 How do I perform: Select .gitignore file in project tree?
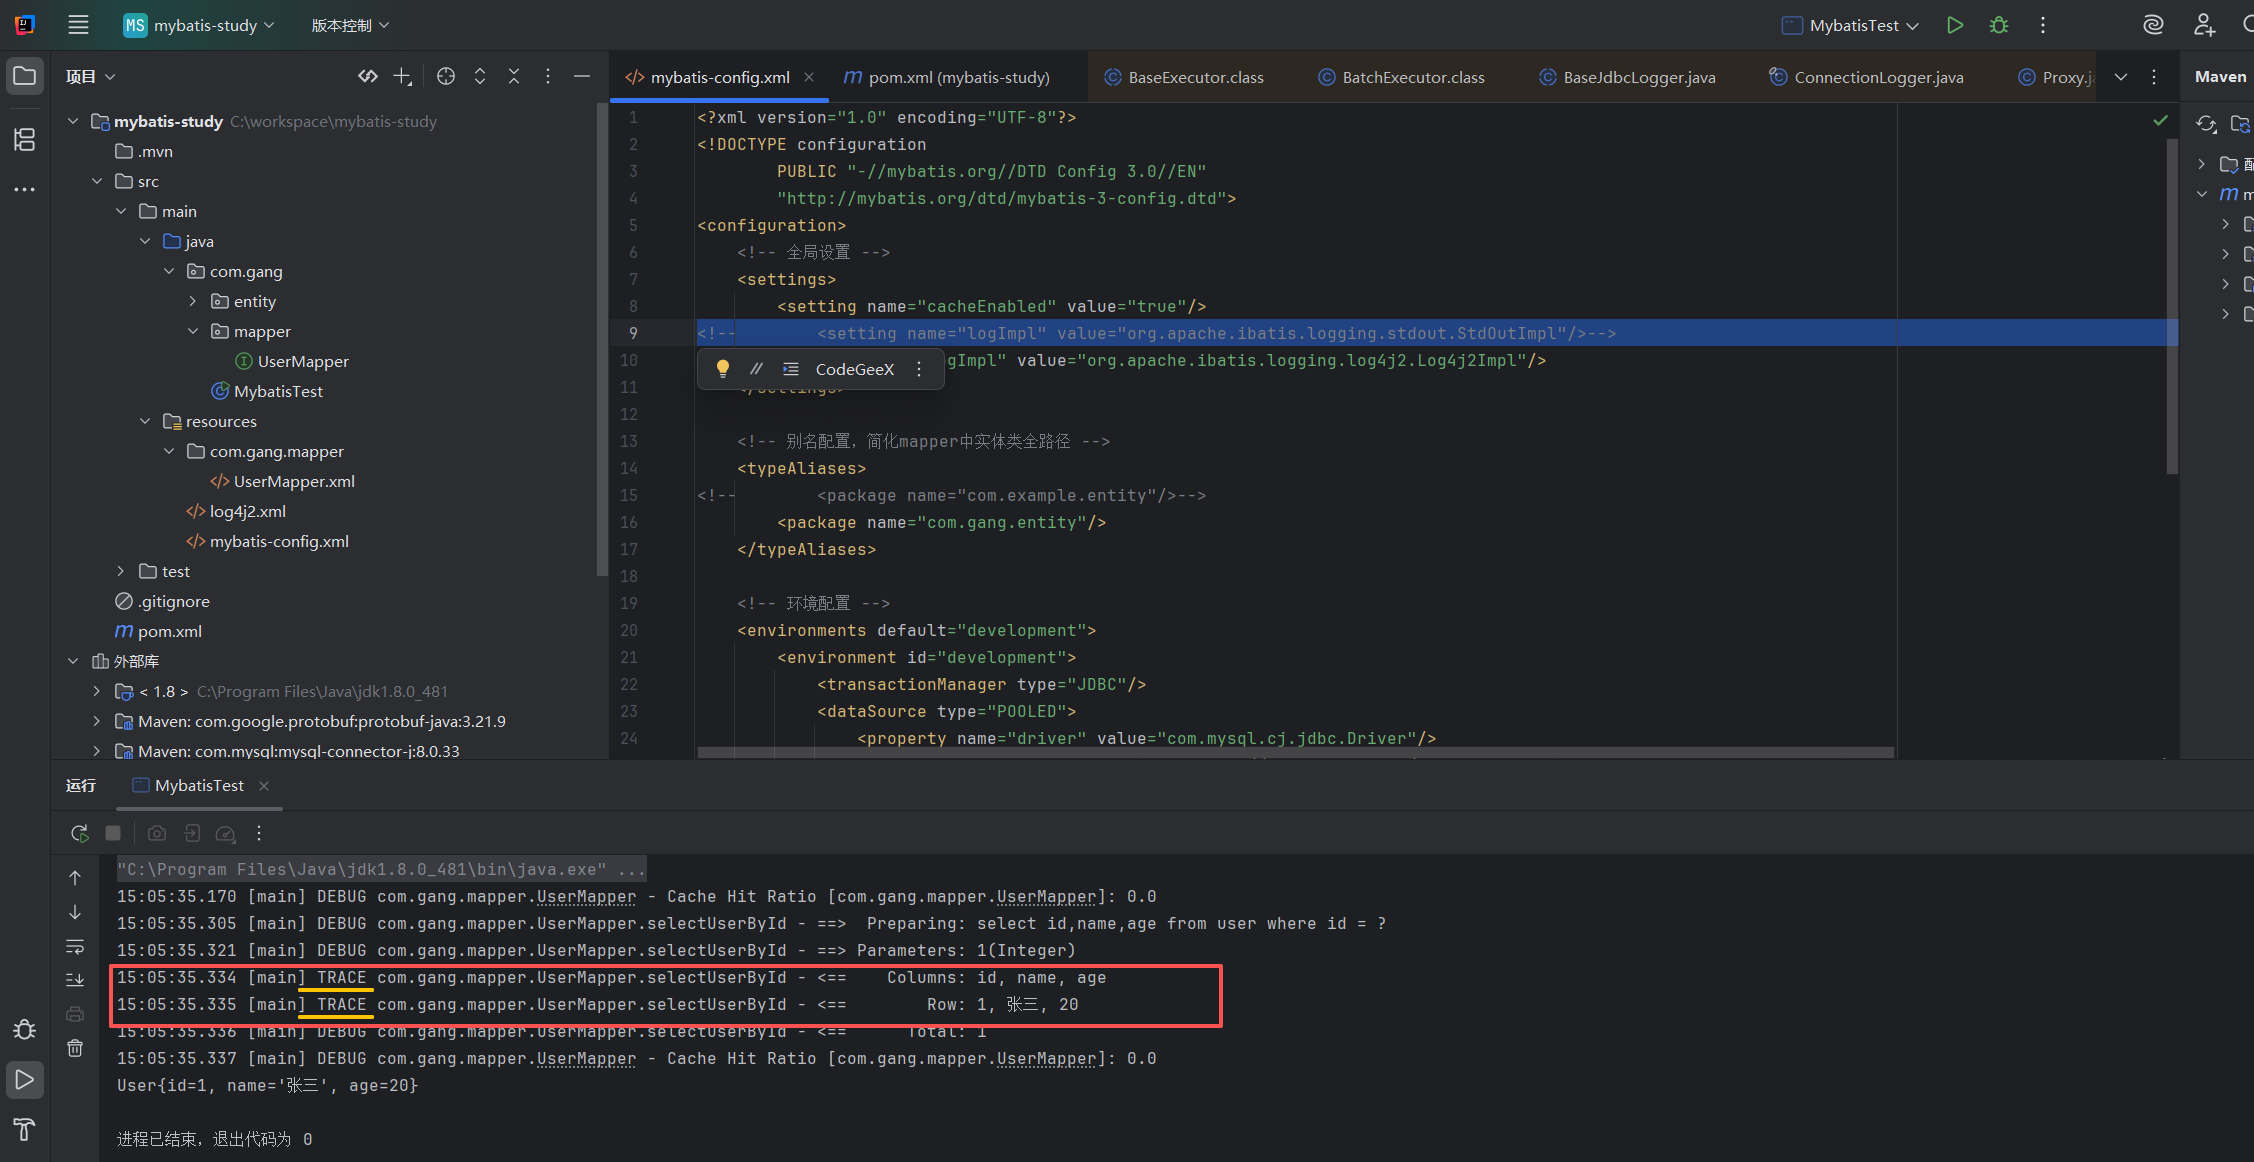tap(173, 601)
